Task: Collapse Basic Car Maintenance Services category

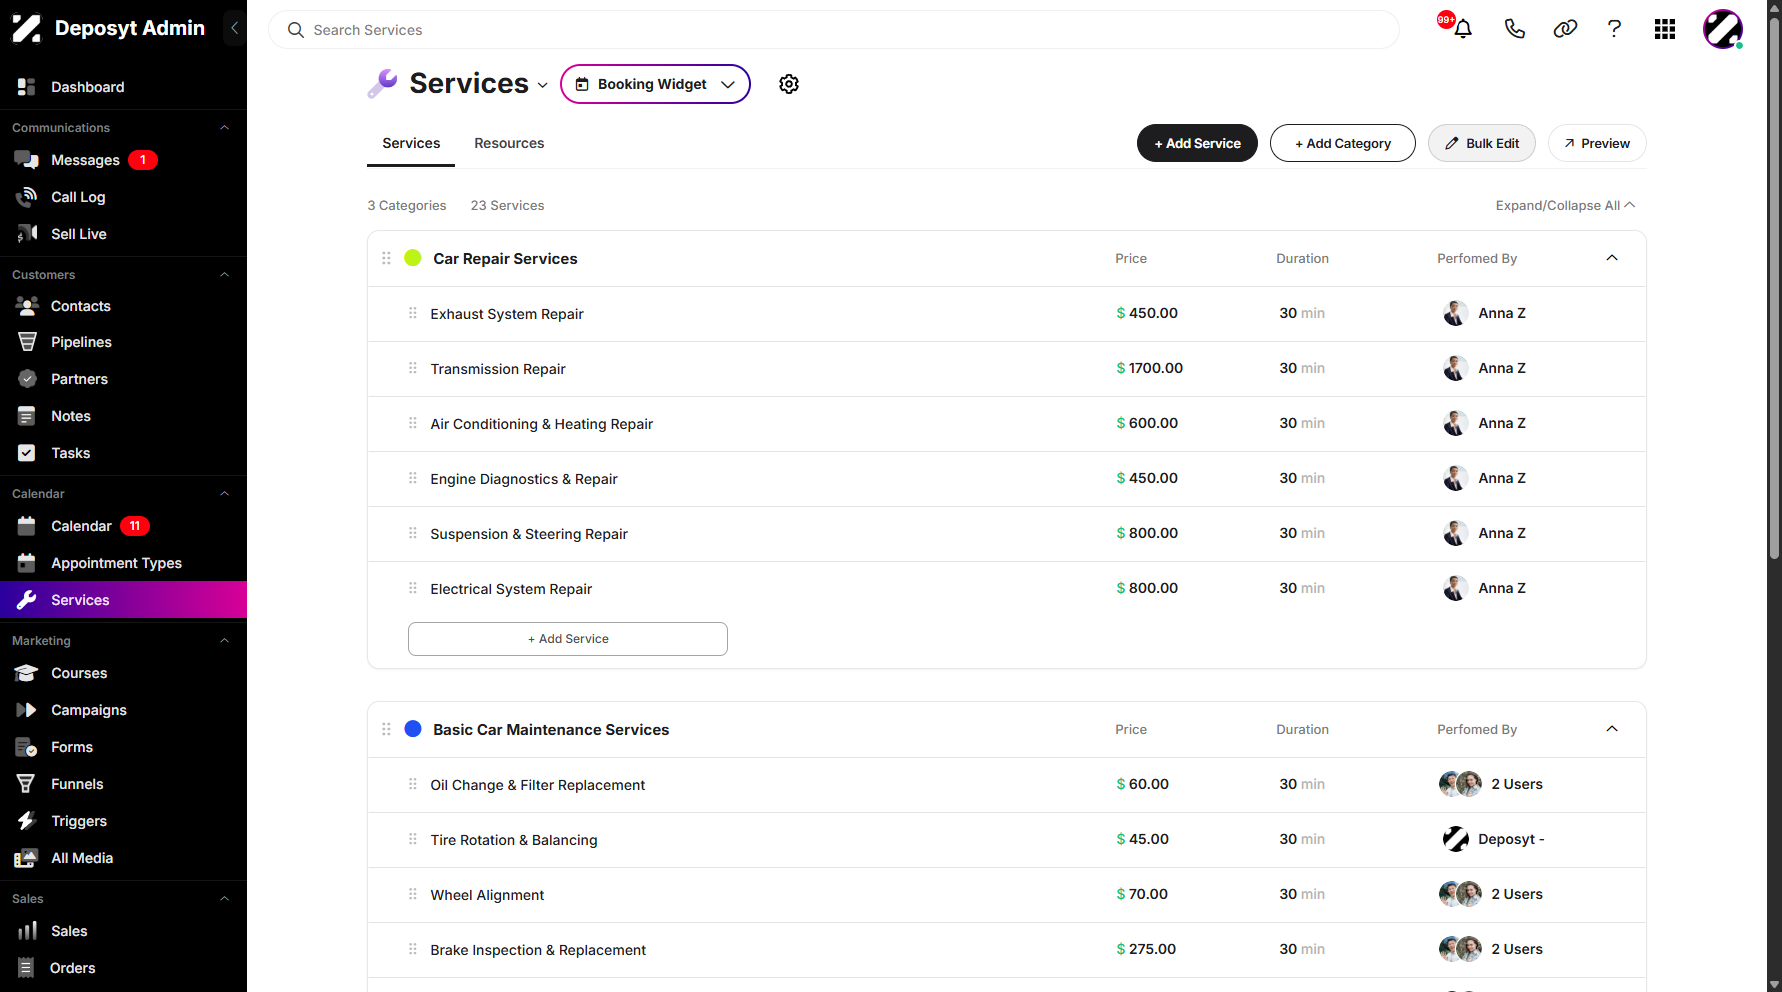Action: (1611, 729)
